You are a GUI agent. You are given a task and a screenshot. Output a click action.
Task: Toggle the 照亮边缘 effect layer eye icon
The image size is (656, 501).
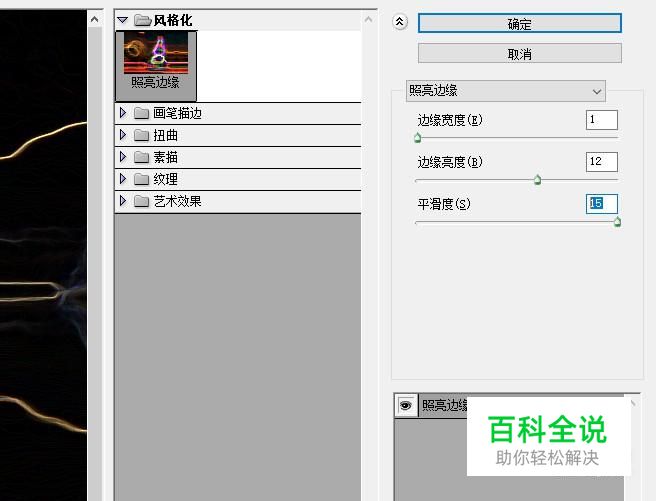click(405, 405)
